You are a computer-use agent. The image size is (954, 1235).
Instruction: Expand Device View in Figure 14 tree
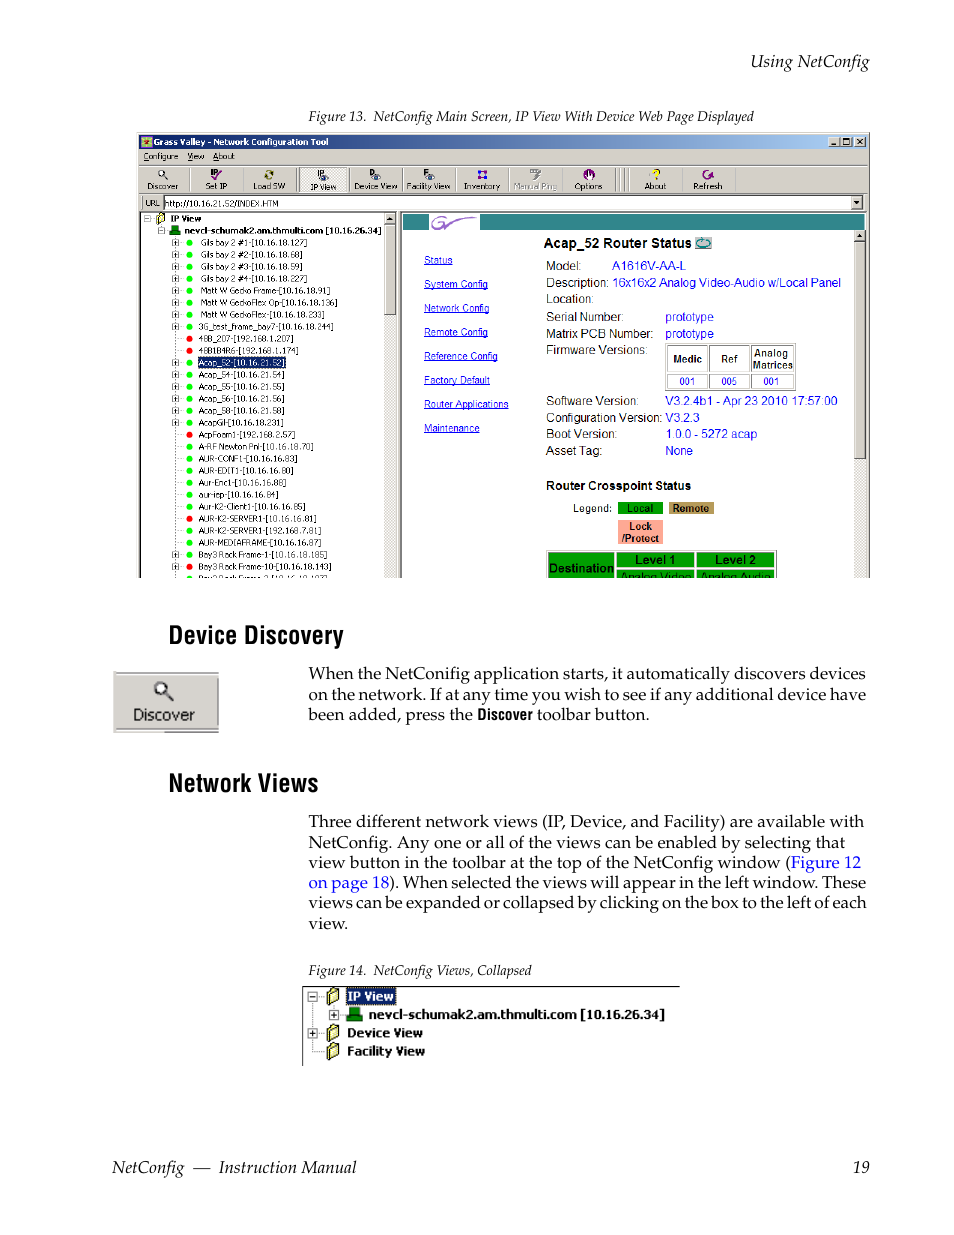point(312,1033)
